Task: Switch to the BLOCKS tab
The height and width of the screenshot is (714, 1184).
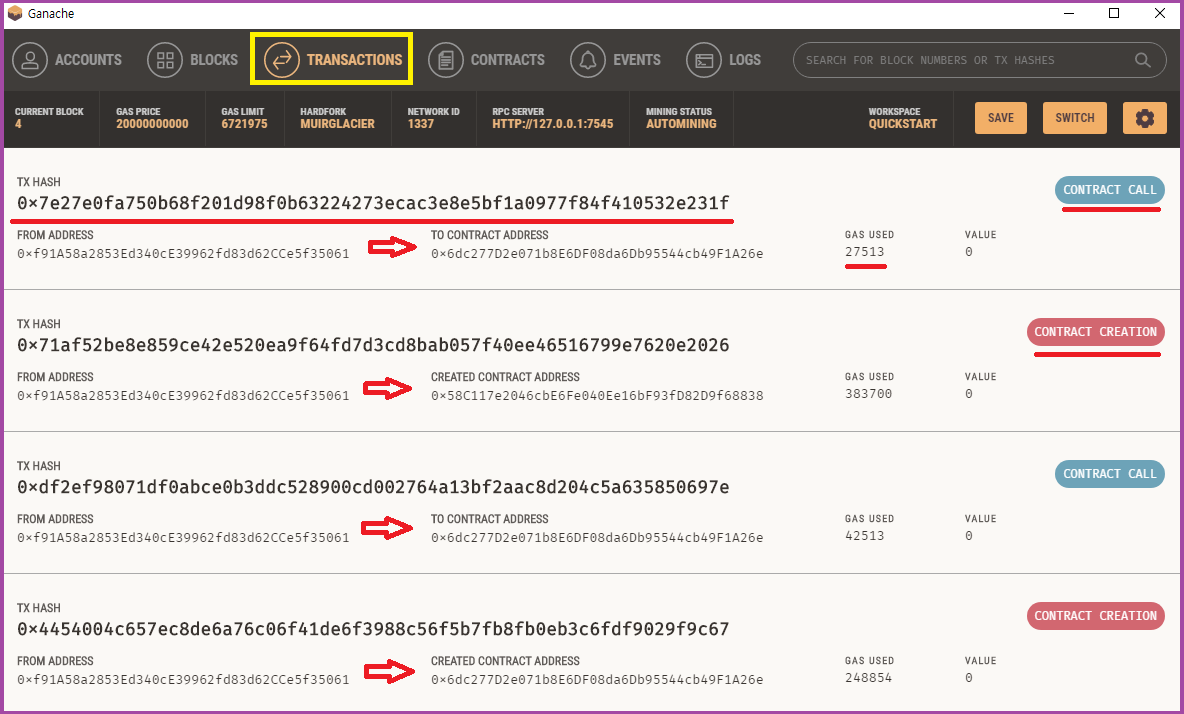Action: 214,60
